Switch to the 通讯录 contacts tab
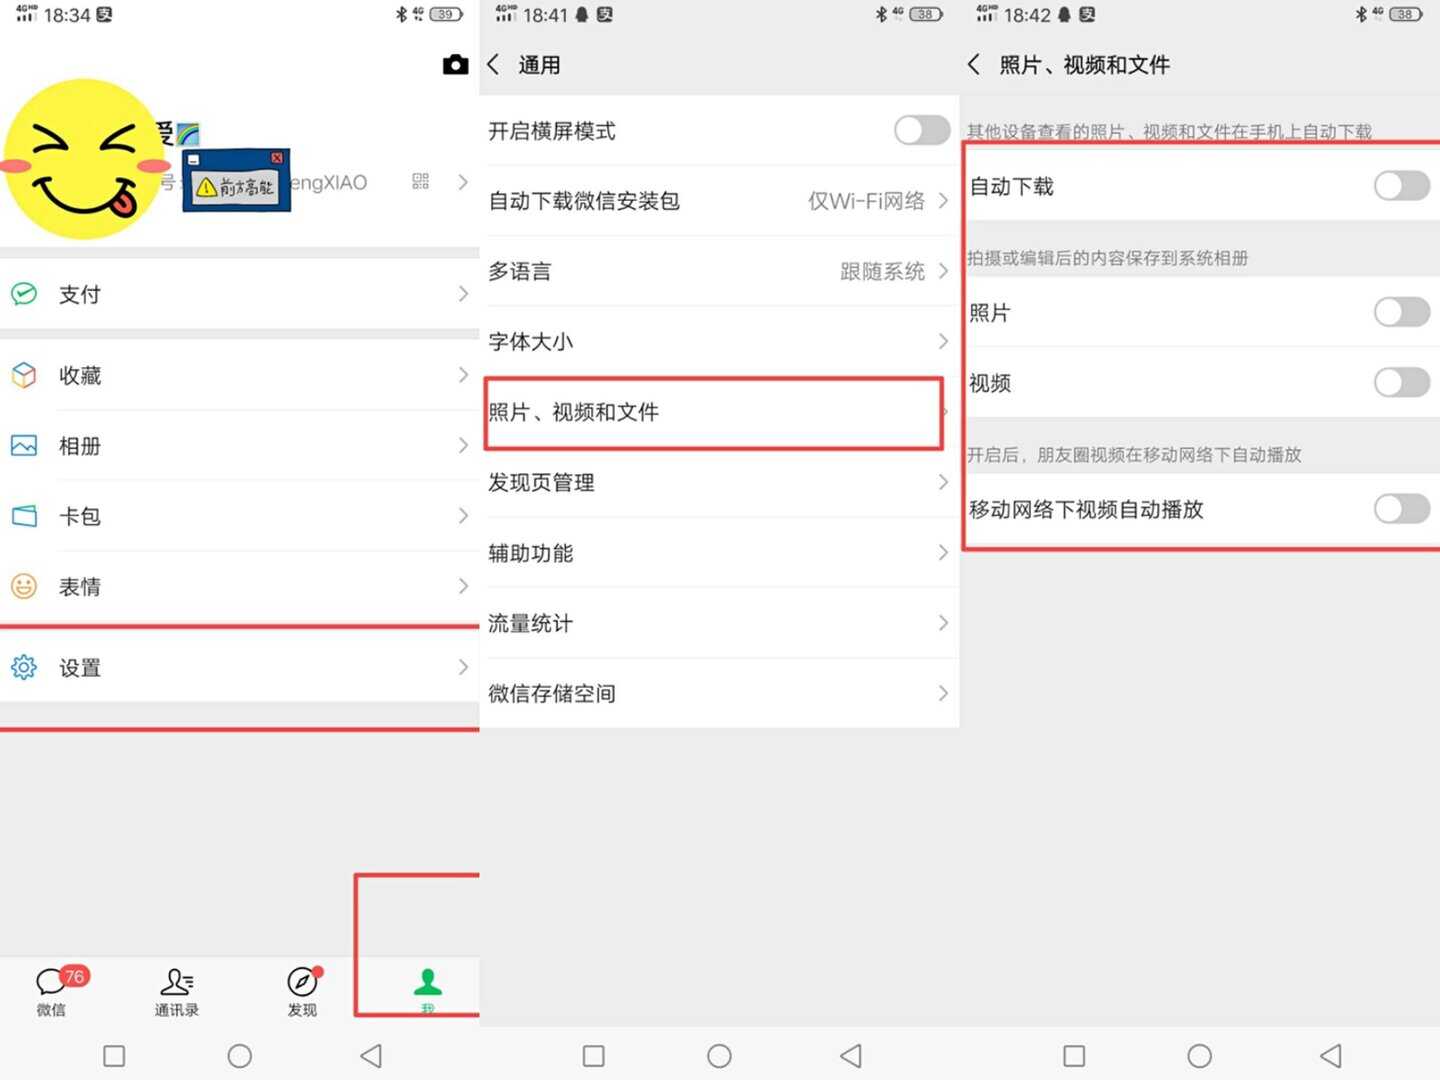Image resolution: width=1440 pixels, height=1080 pixels. click(x=177, y=991)
